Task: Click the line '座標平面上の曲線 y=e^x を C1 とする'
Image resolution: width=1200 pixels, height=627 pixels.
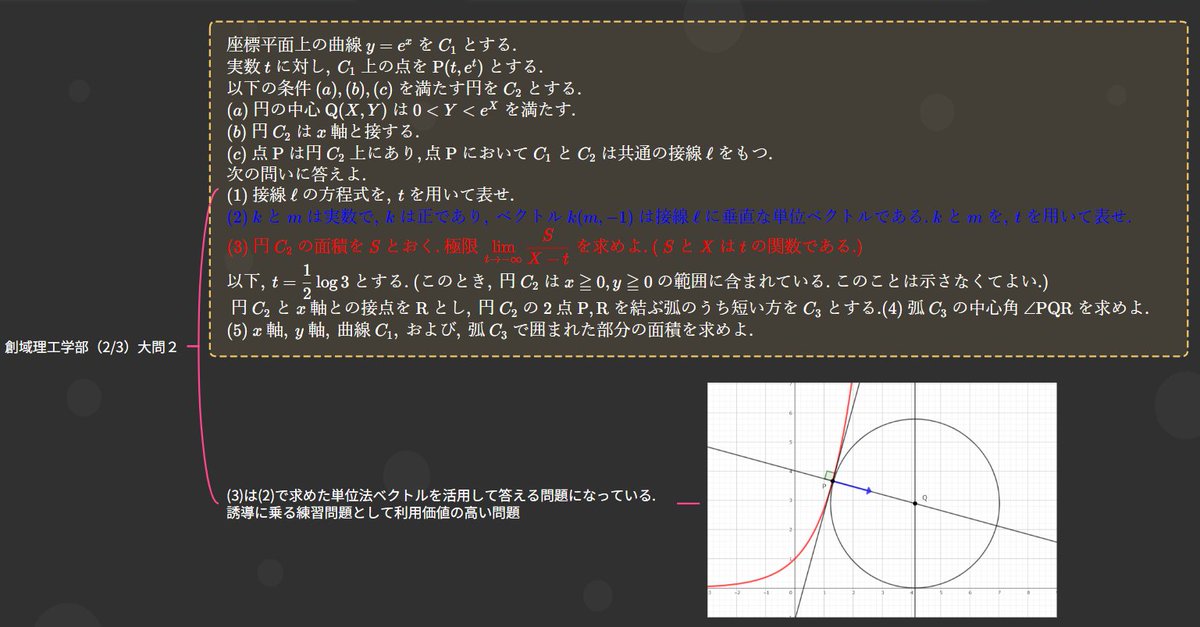Action: pyautogui.click(x=373, y=45)
